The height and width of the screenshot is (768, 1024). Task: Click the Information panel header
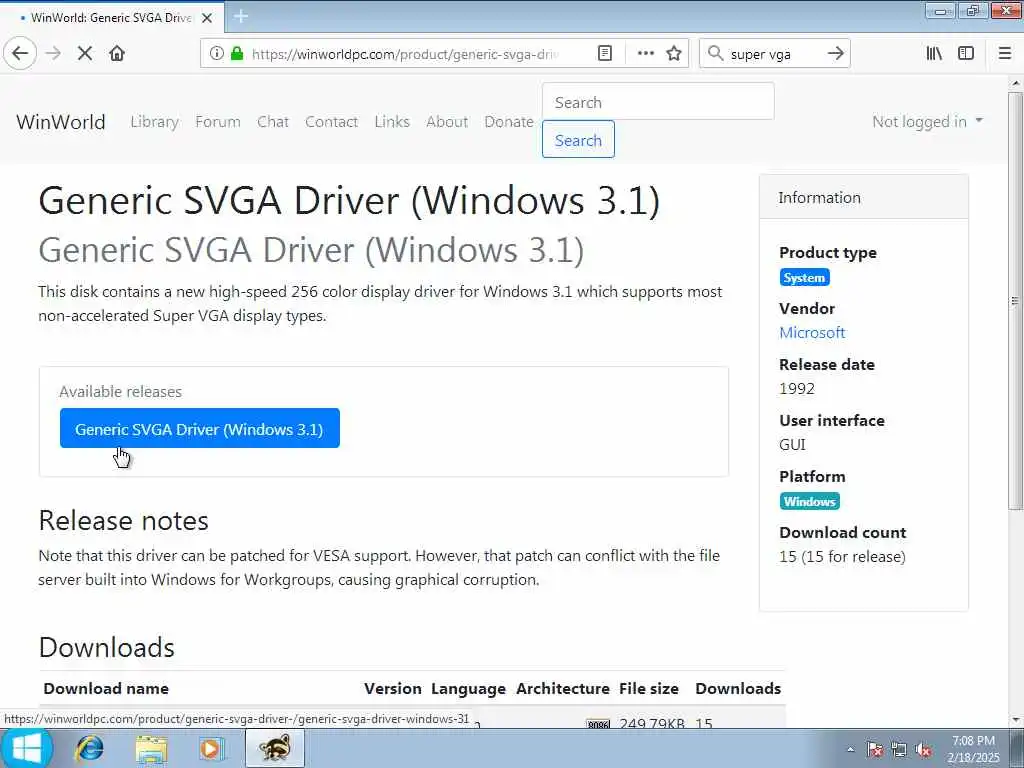[x=863, y=197]
